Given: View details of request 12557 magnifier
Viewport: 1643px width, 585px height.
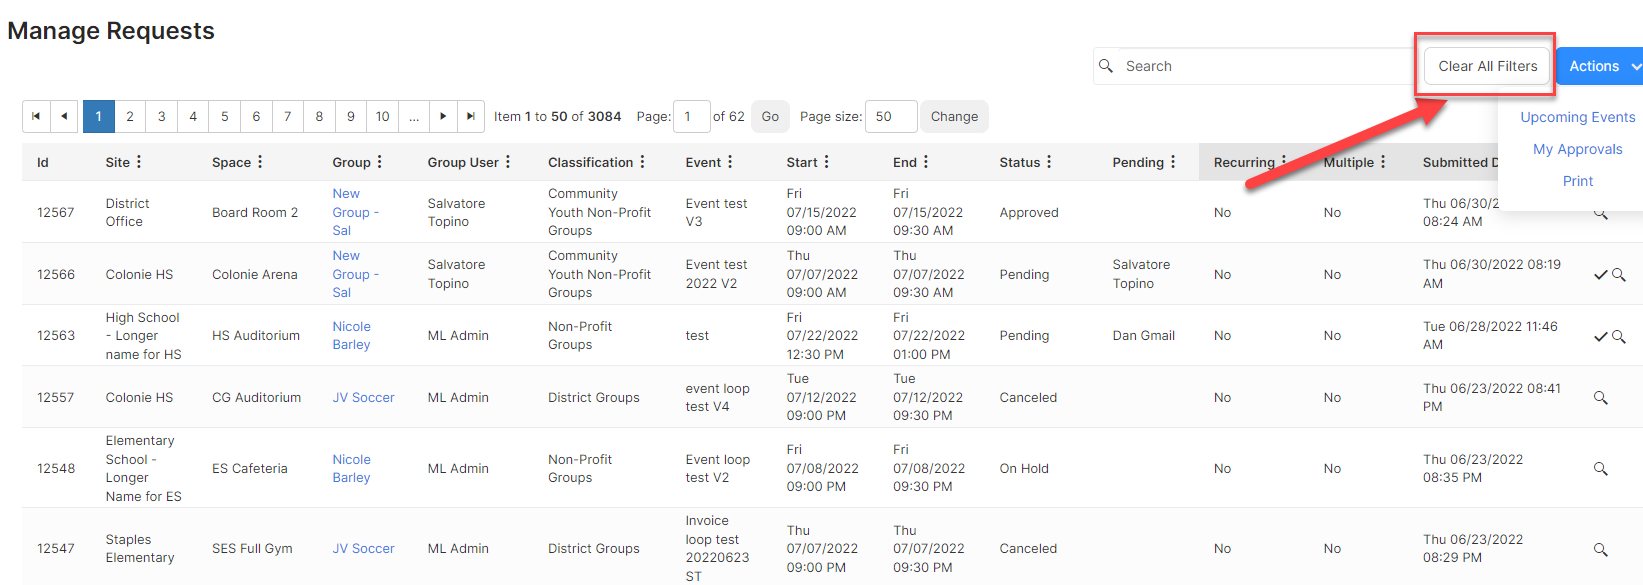Looking at the screenshot, I should coord(1601,398).
